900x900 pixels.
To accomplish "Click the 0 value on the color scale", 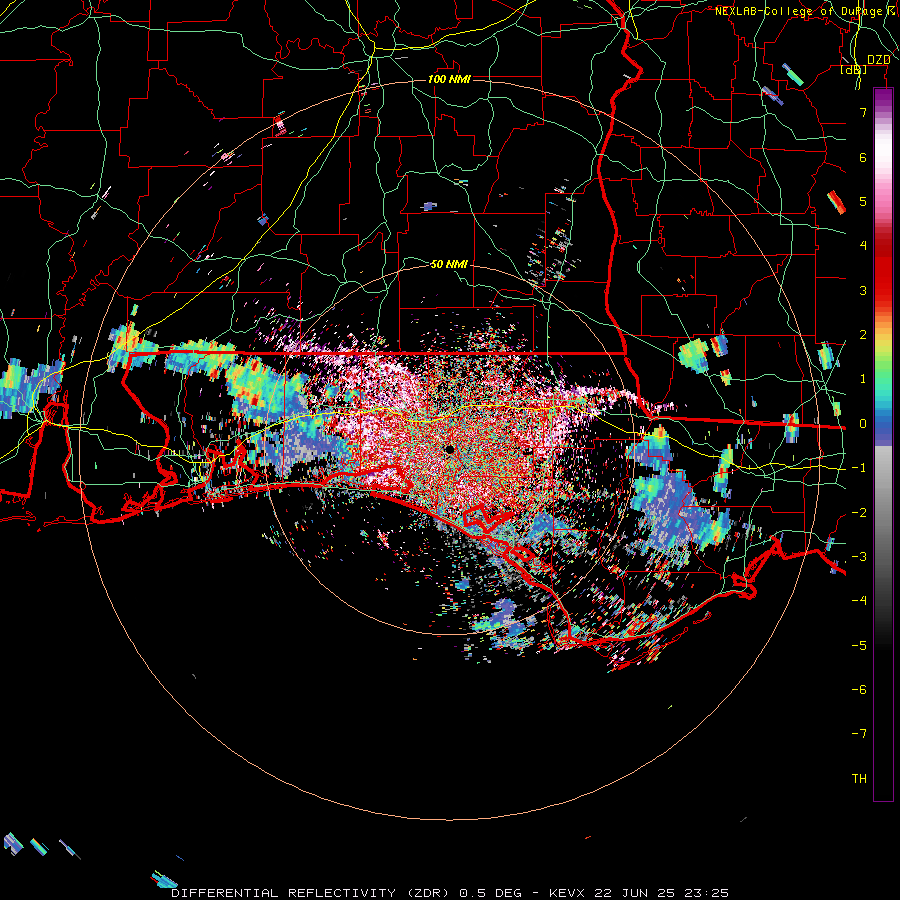I will 863,424.
